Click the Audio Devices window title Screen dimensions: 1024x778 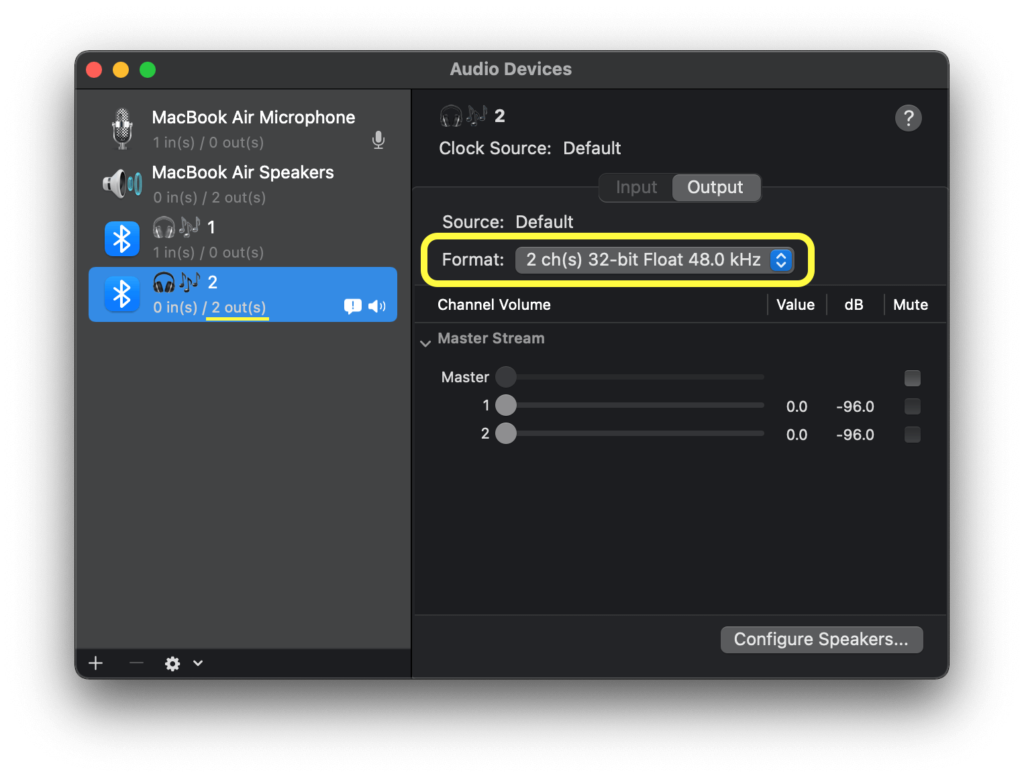(x=511, y=69)
